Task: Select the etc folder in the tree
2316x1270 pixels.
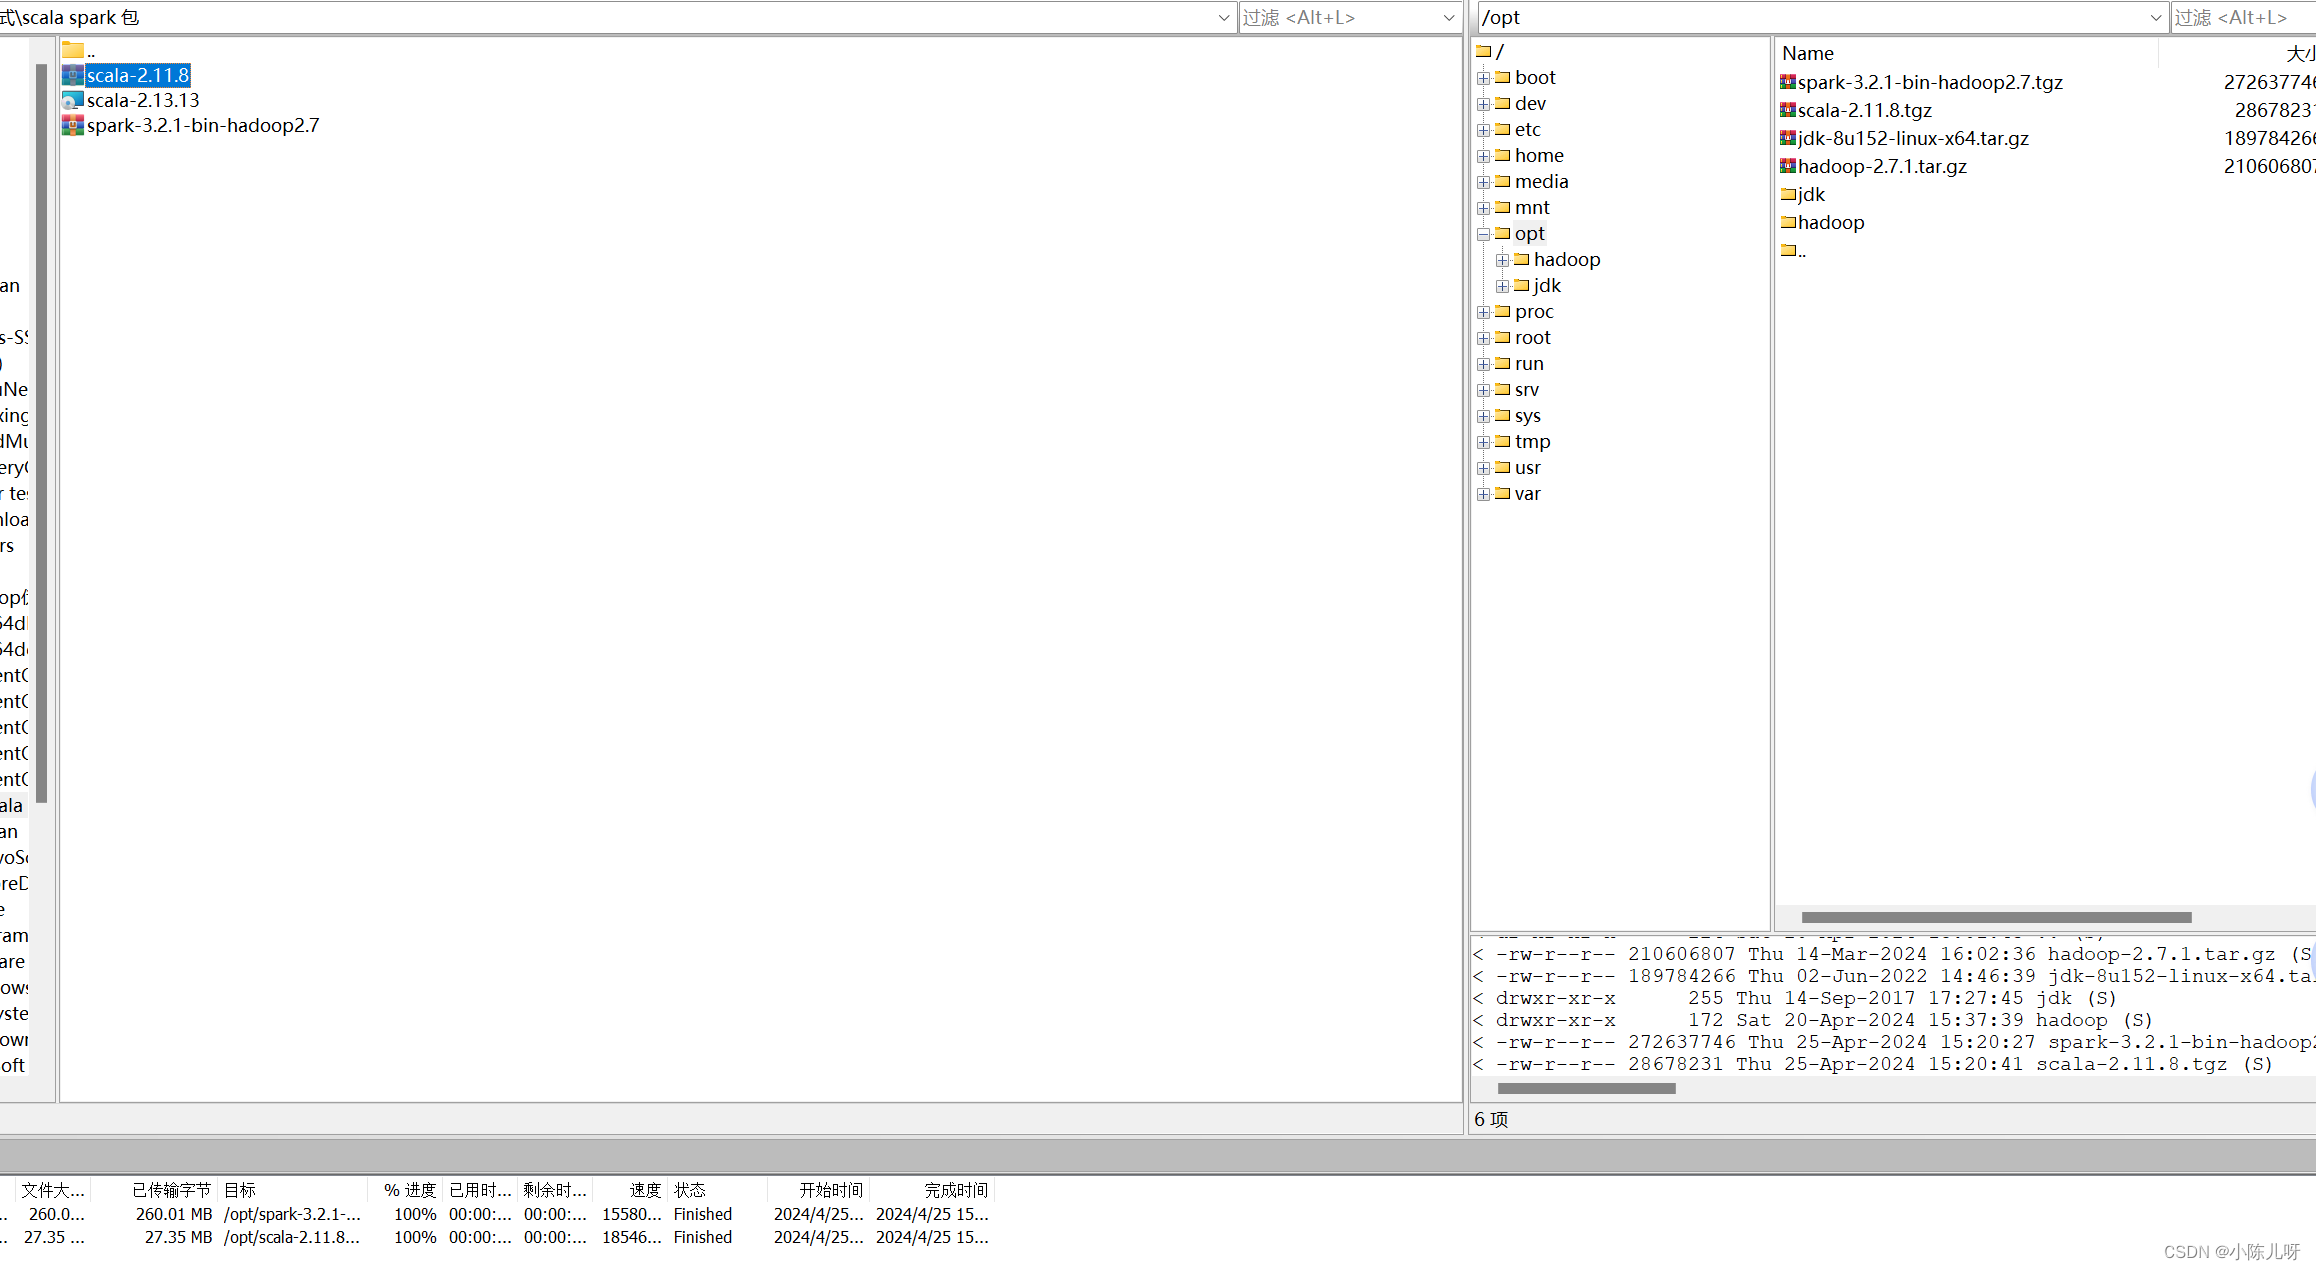Action: 1527,130
